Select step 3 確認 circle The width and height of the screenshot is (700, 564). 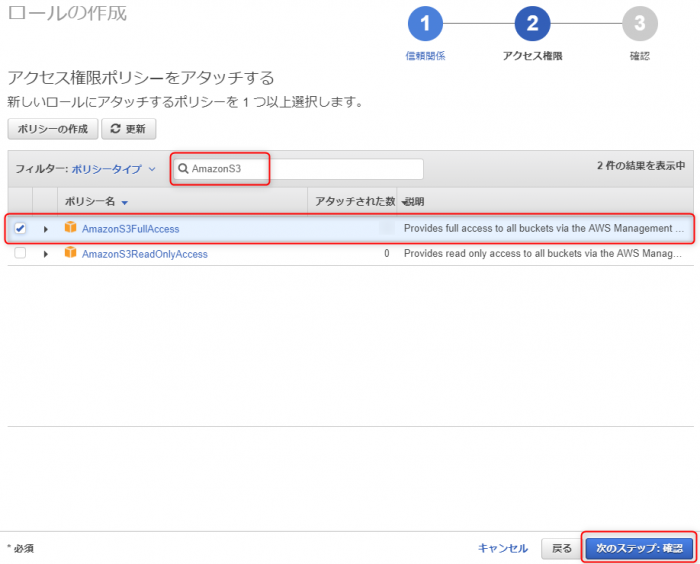[640, 23]
